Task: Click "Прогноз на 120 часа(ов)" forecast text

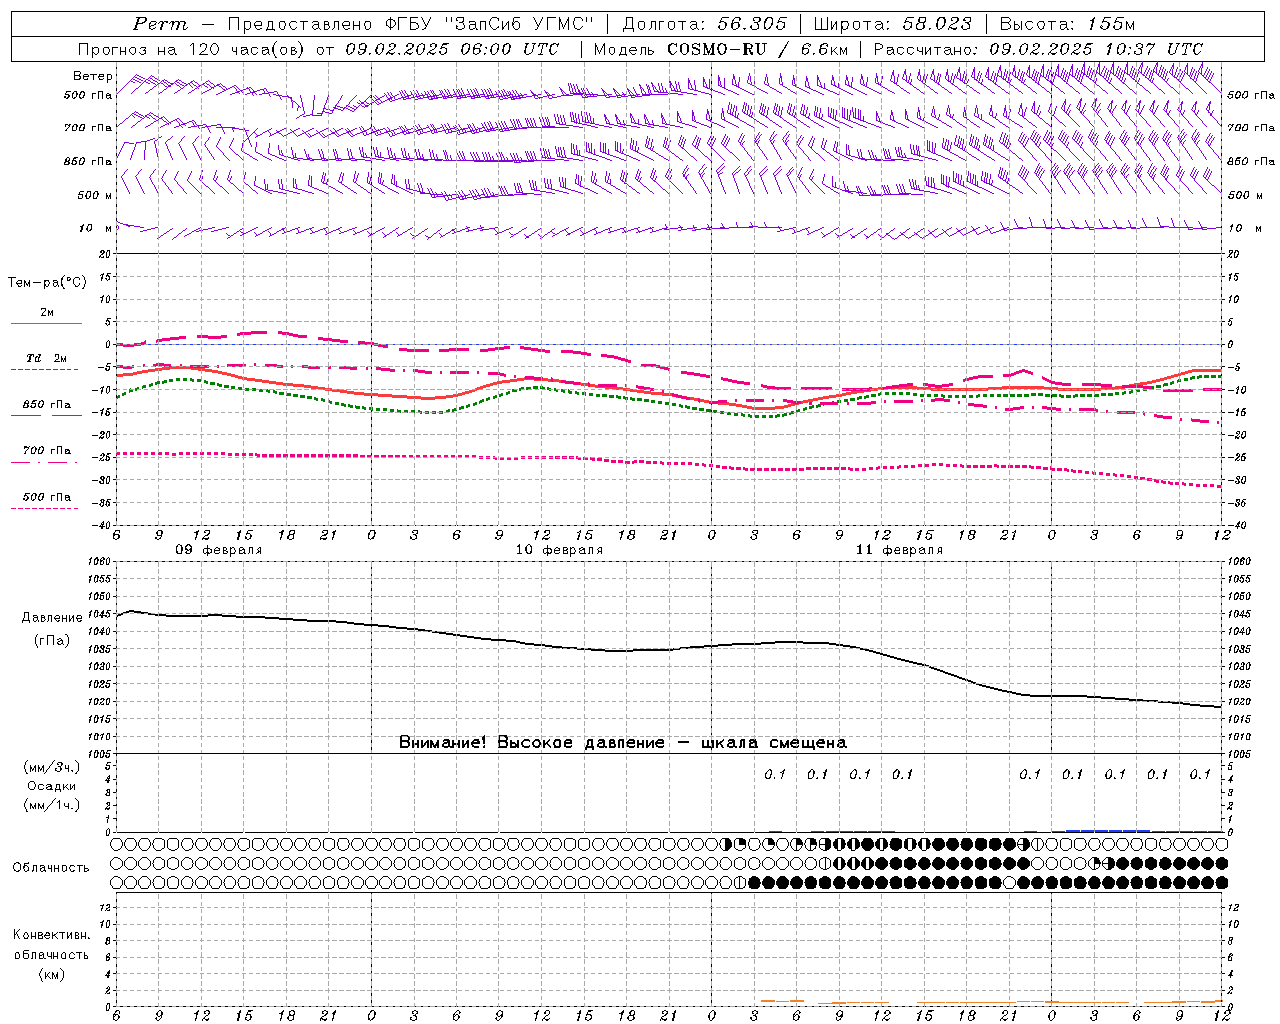Action: 190,49
